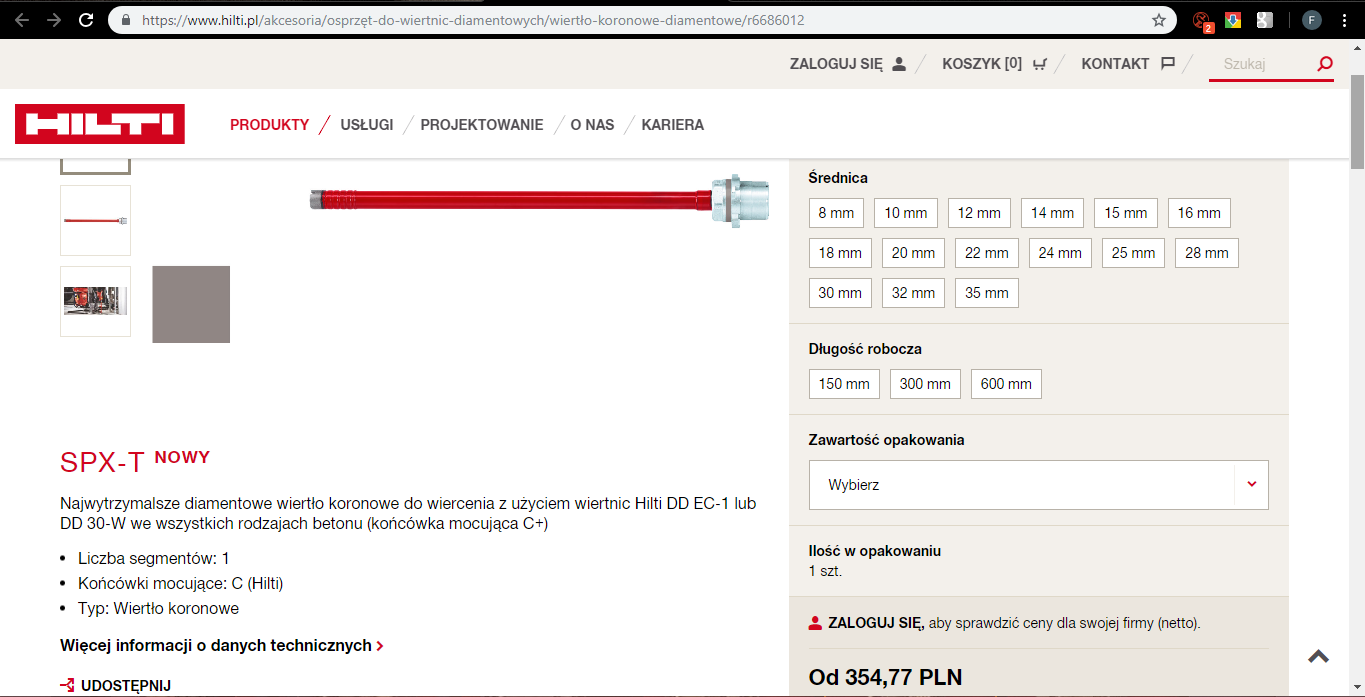Select diameter 20 mm

[913, 253]
